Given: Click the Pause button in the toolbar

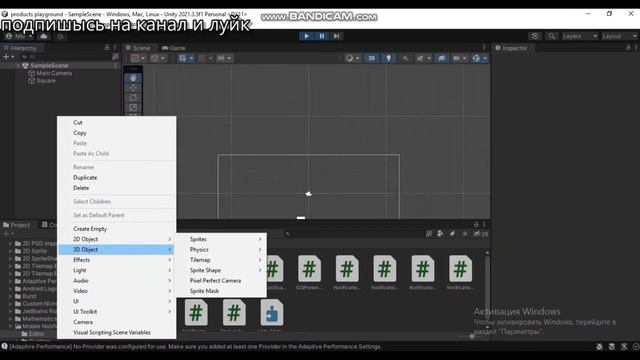Looking at the screenshot, I should tap(322, 36).
